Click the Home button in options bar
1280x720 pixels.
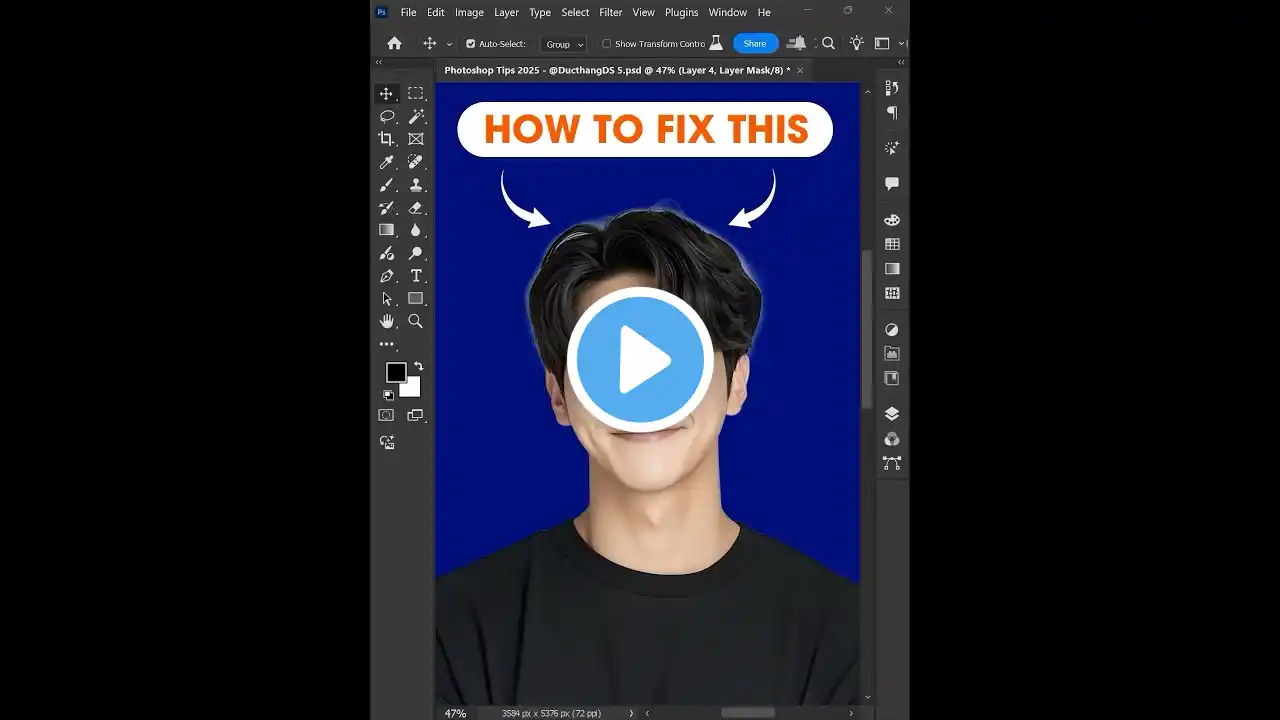(x=394, y=43)
